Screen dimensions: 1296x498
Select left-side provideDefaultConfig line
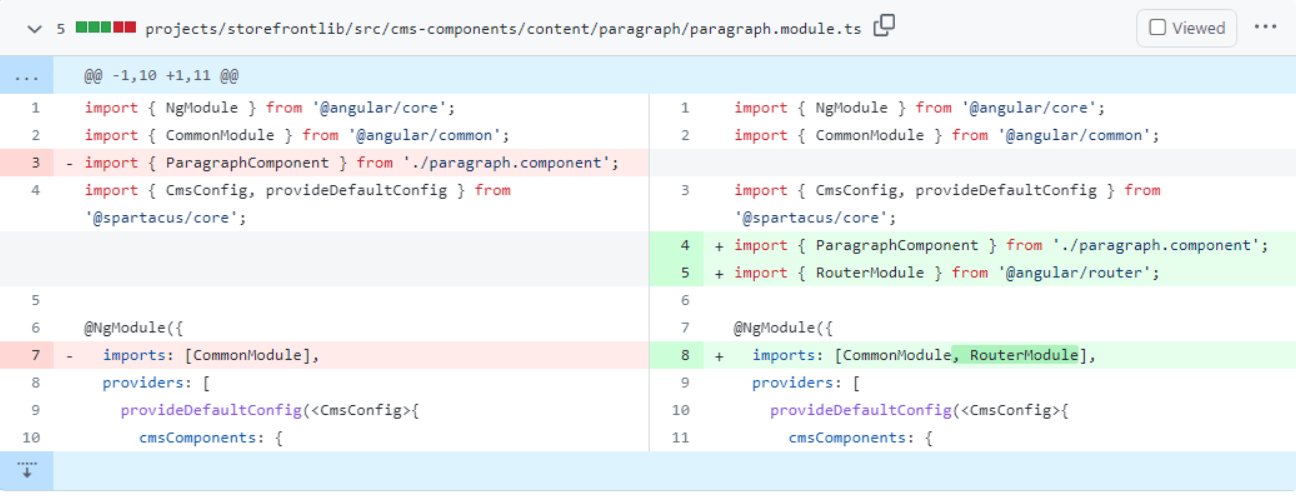tap(269, 410)
